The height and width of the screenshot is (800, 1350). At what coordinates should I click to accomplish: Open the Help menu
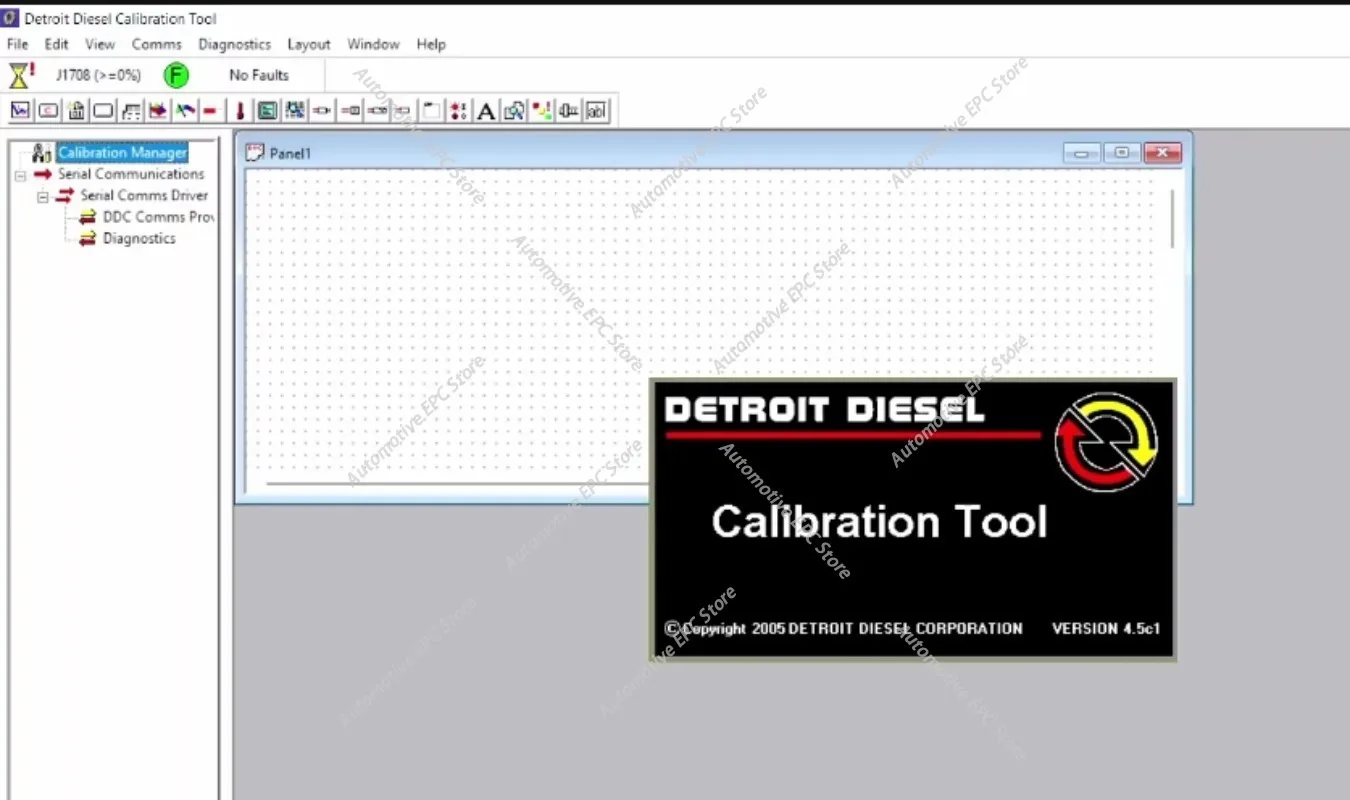pos(431,44)
